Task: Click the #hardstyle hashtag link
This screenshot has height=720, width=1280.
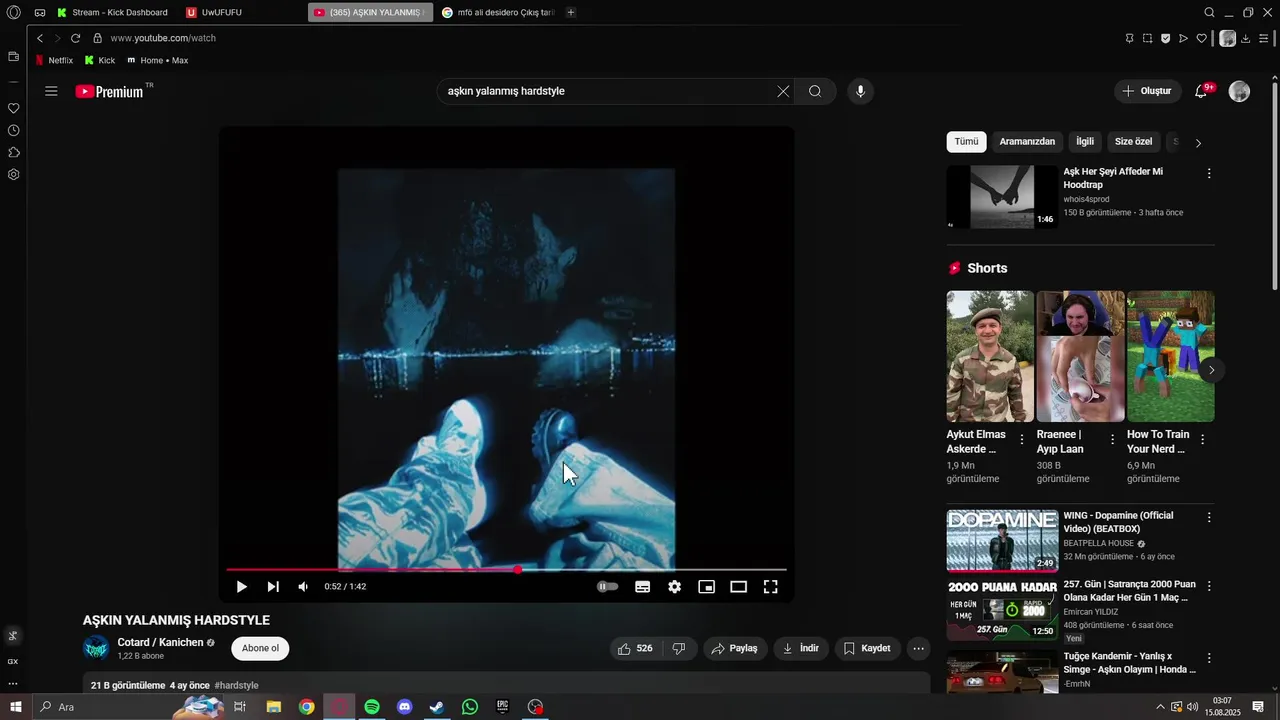Action: pos(236,686)
